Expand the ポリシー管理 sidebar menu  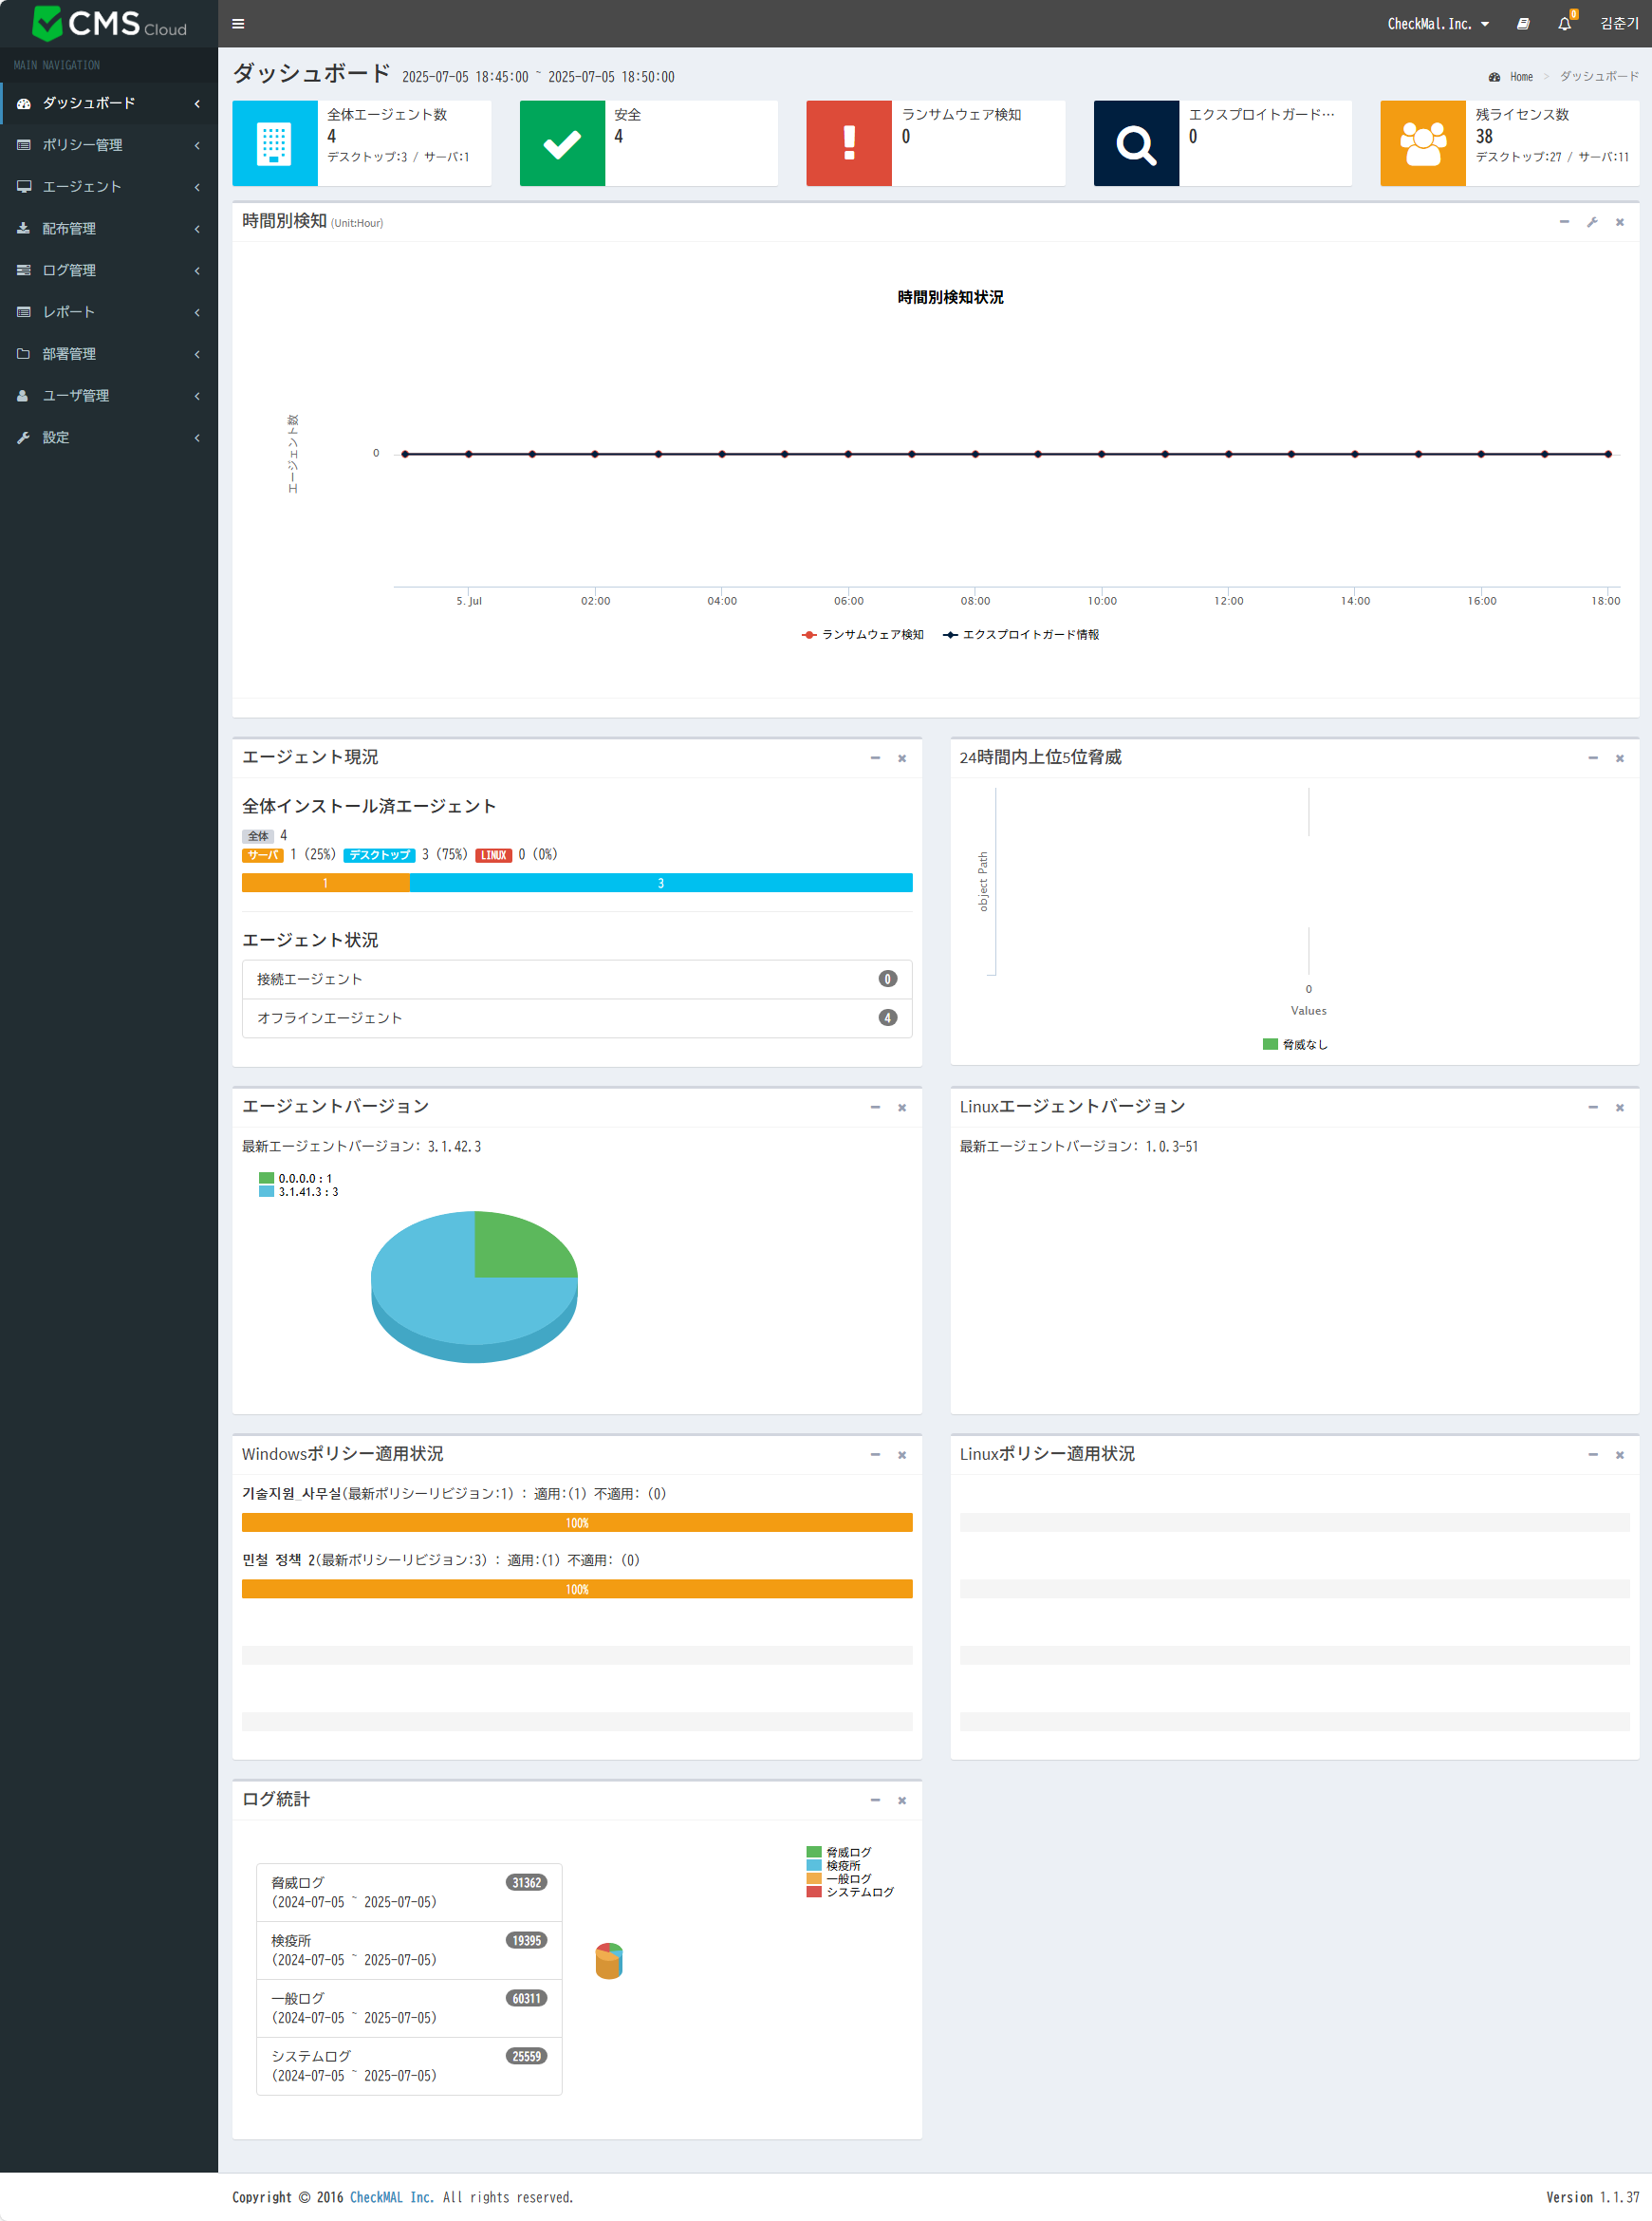109,145
